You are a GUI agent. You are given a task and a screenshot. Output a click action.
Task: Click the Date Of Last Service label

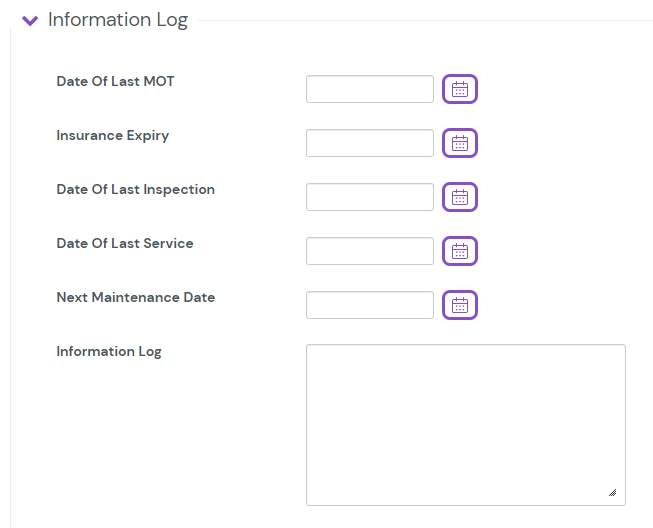click(x=125, y=243)
